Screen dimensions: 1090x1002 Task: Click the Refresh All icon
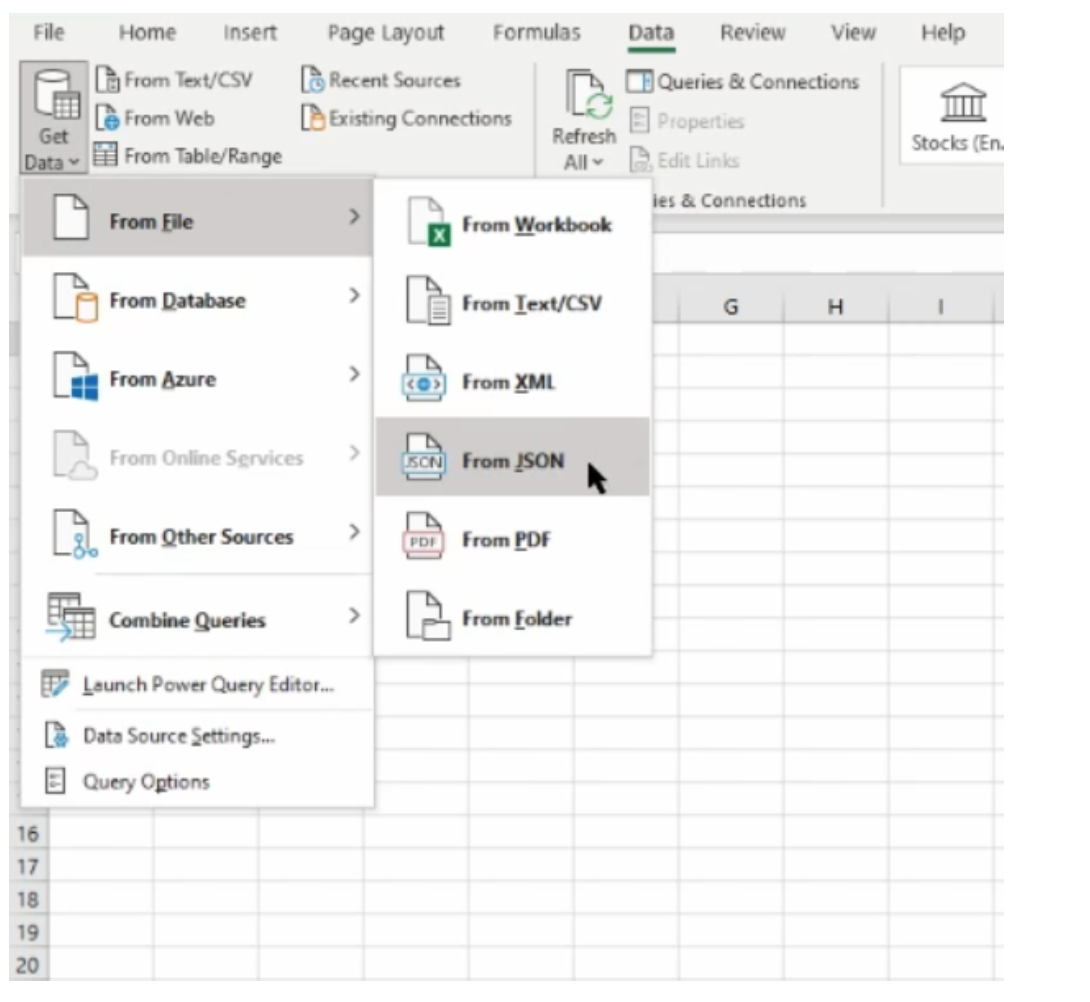pos(589,95)
